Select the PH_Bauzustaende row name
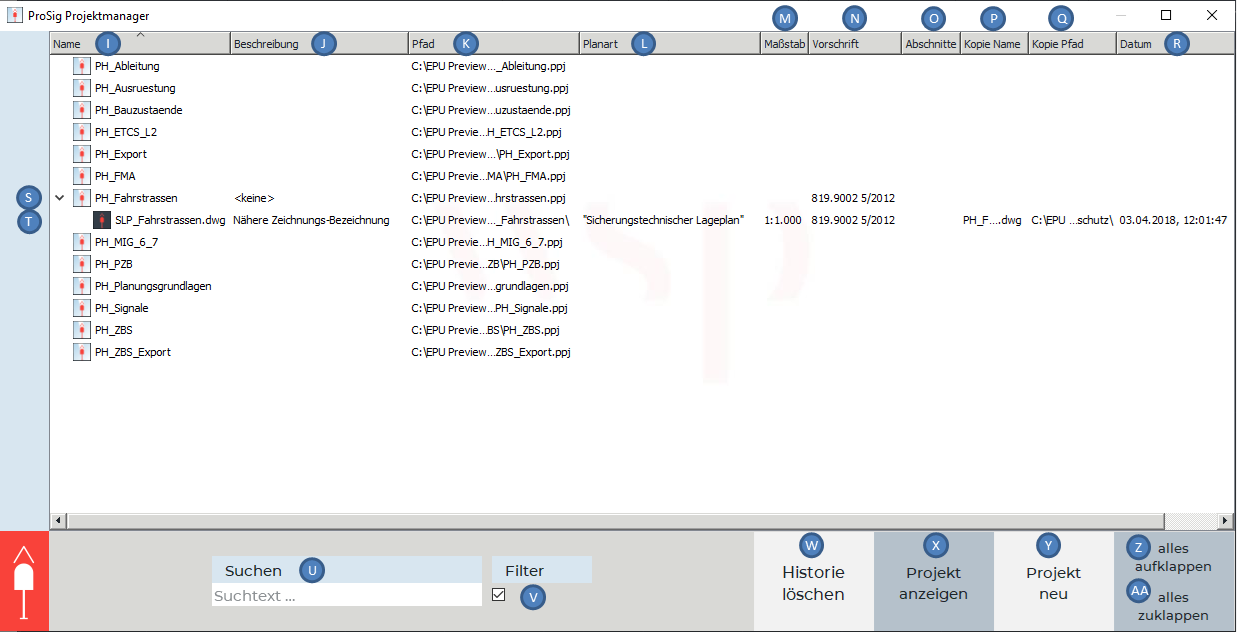 pos(138,110)
